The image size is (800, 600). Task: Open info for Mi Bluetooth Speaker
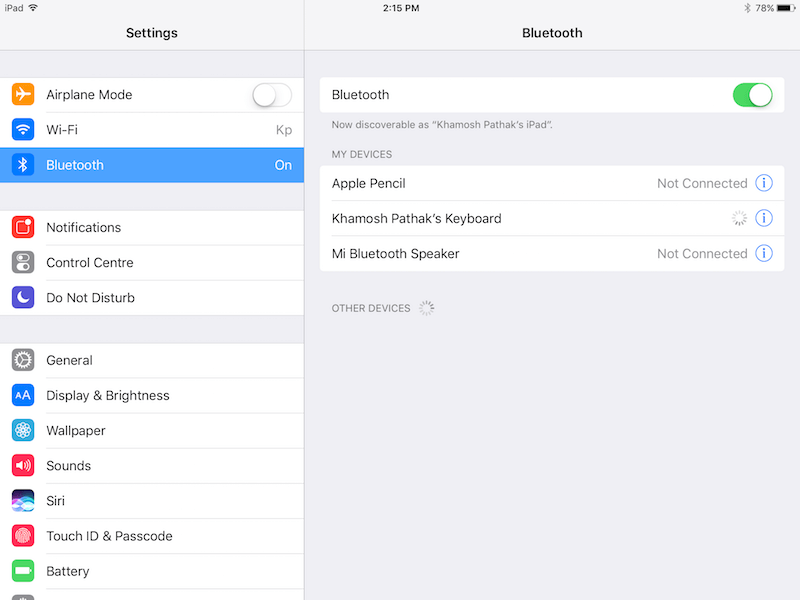coord(764,253)
